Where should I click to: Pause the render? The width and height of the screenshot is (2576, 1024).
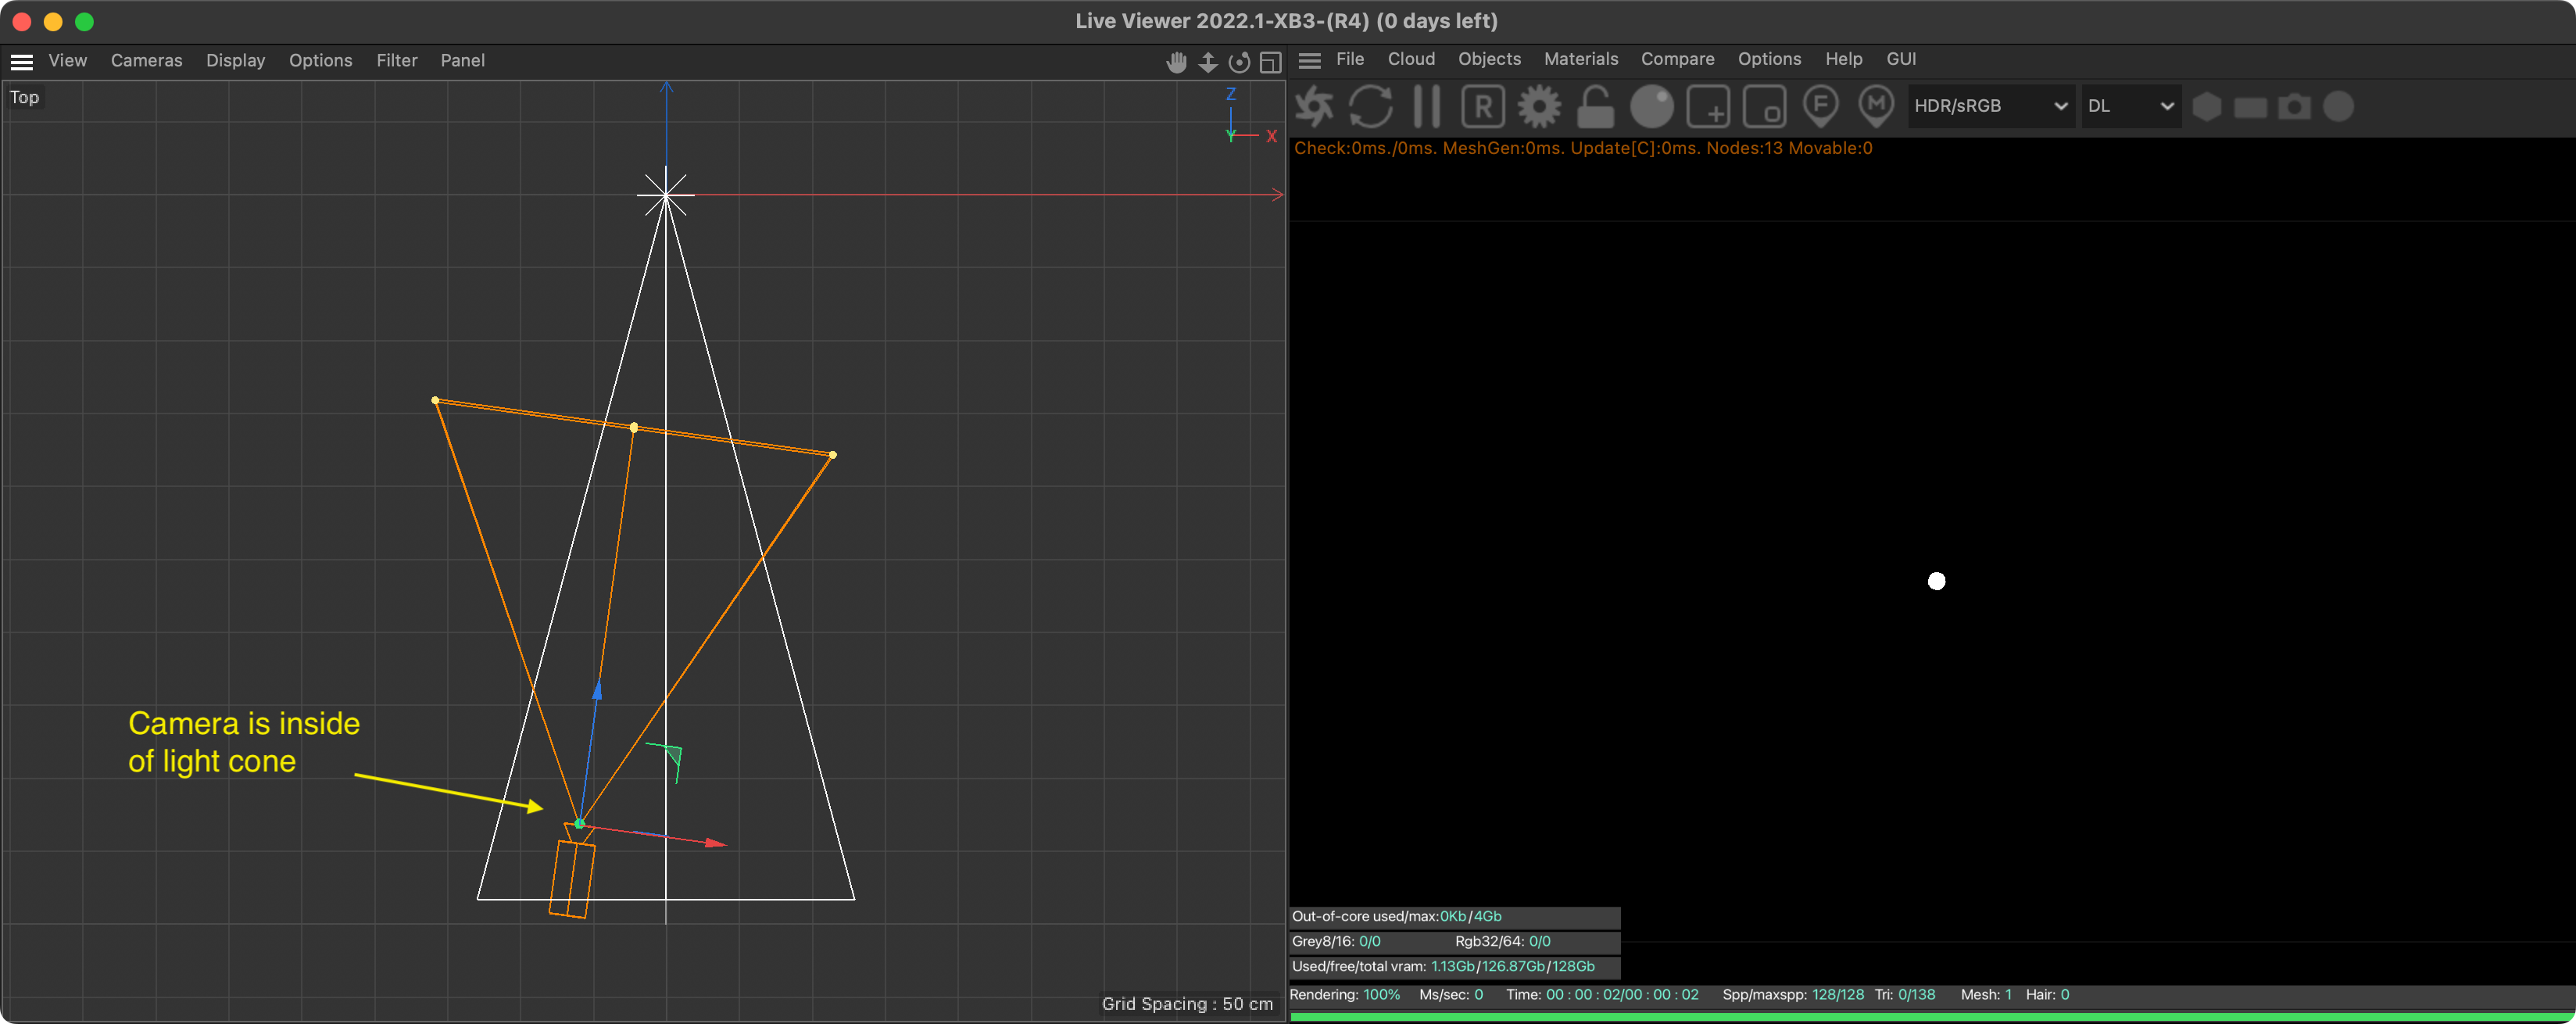[1427, 106]
